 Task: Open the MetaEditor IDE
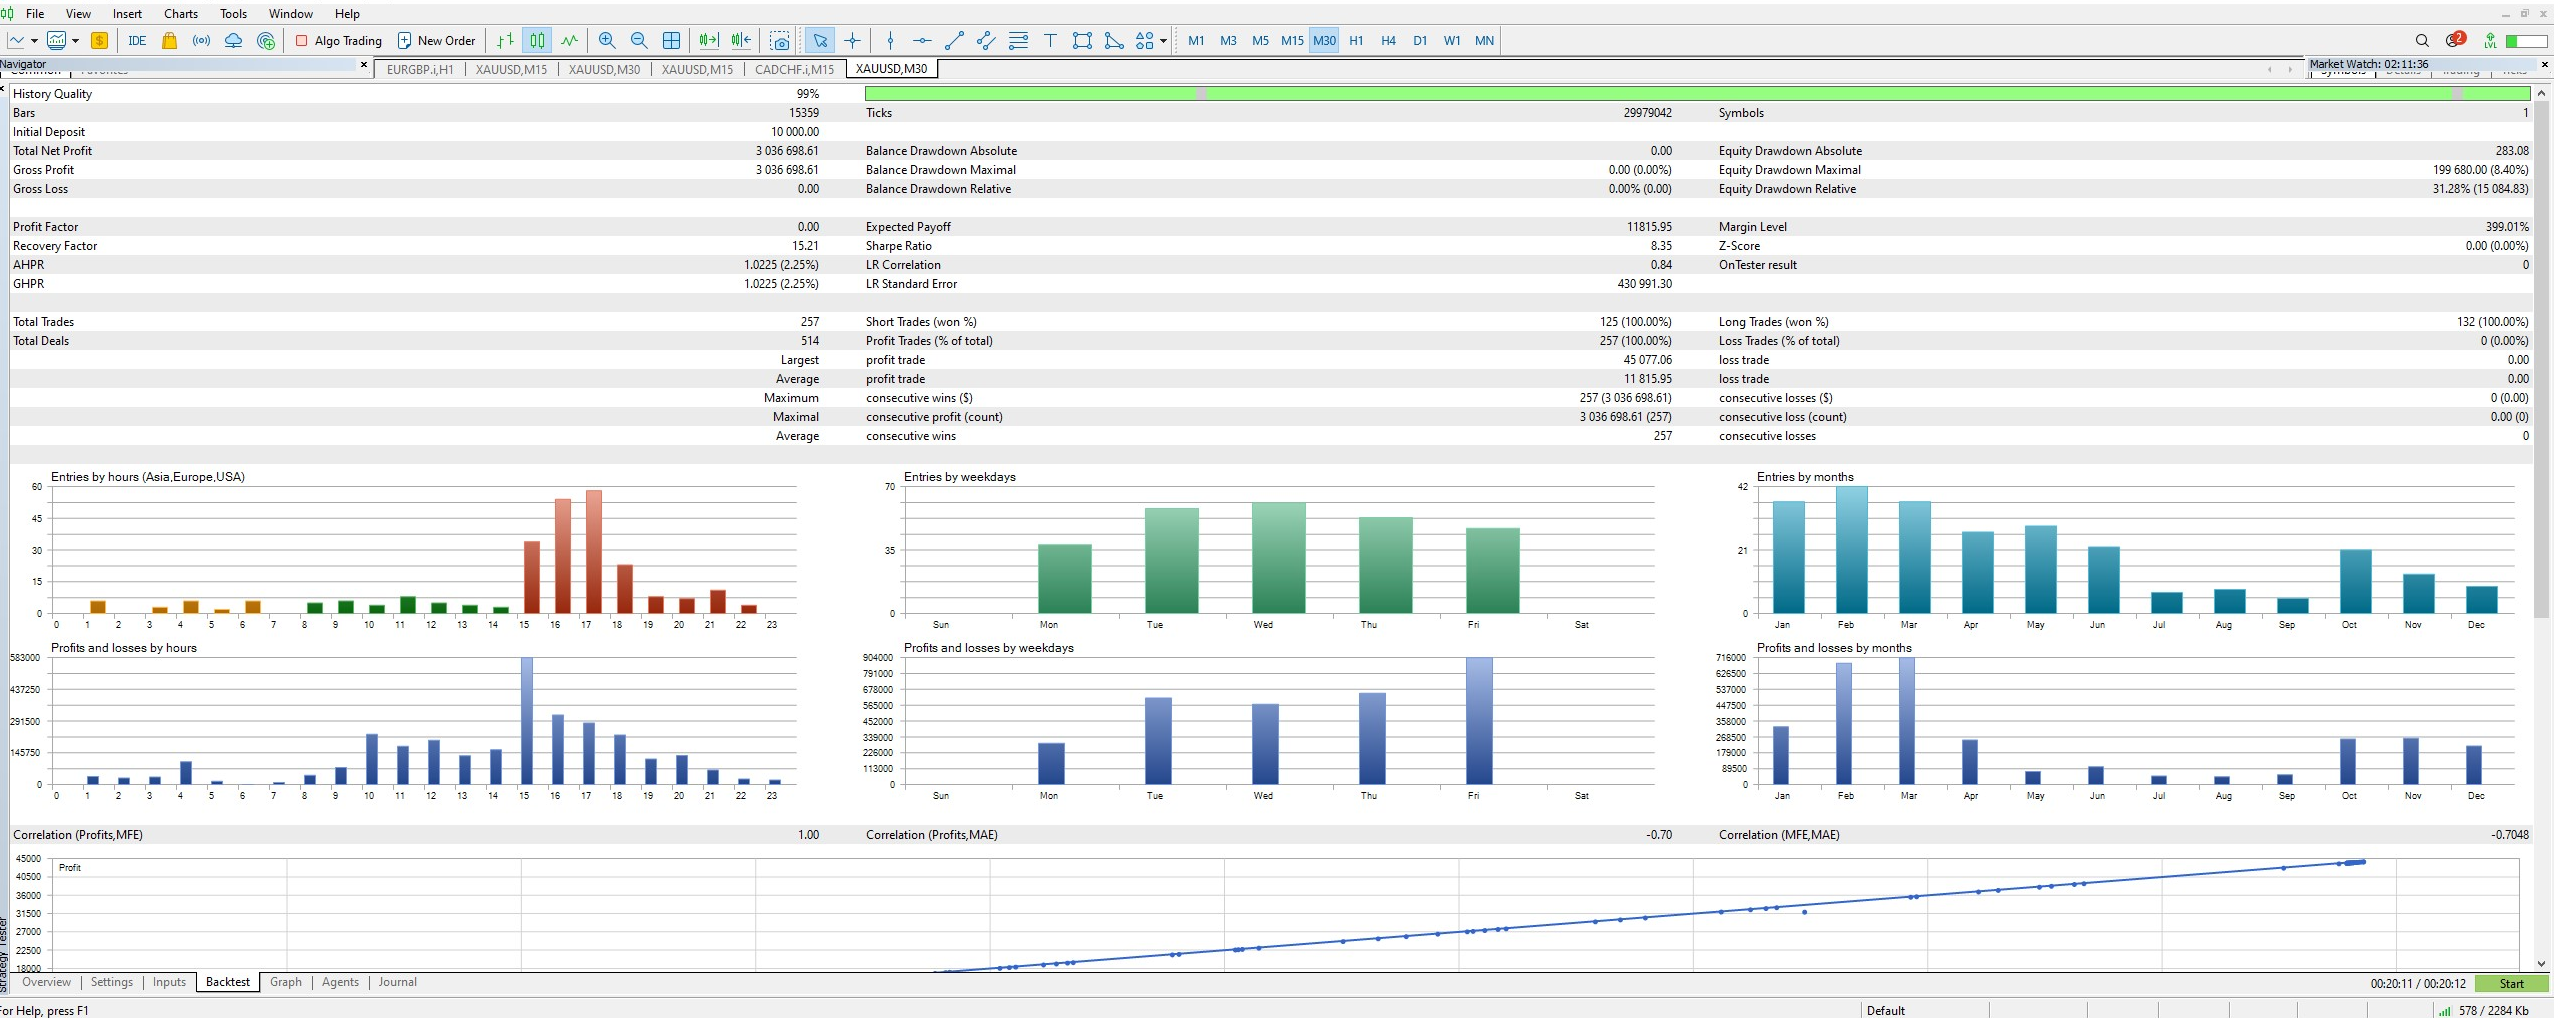137,41
